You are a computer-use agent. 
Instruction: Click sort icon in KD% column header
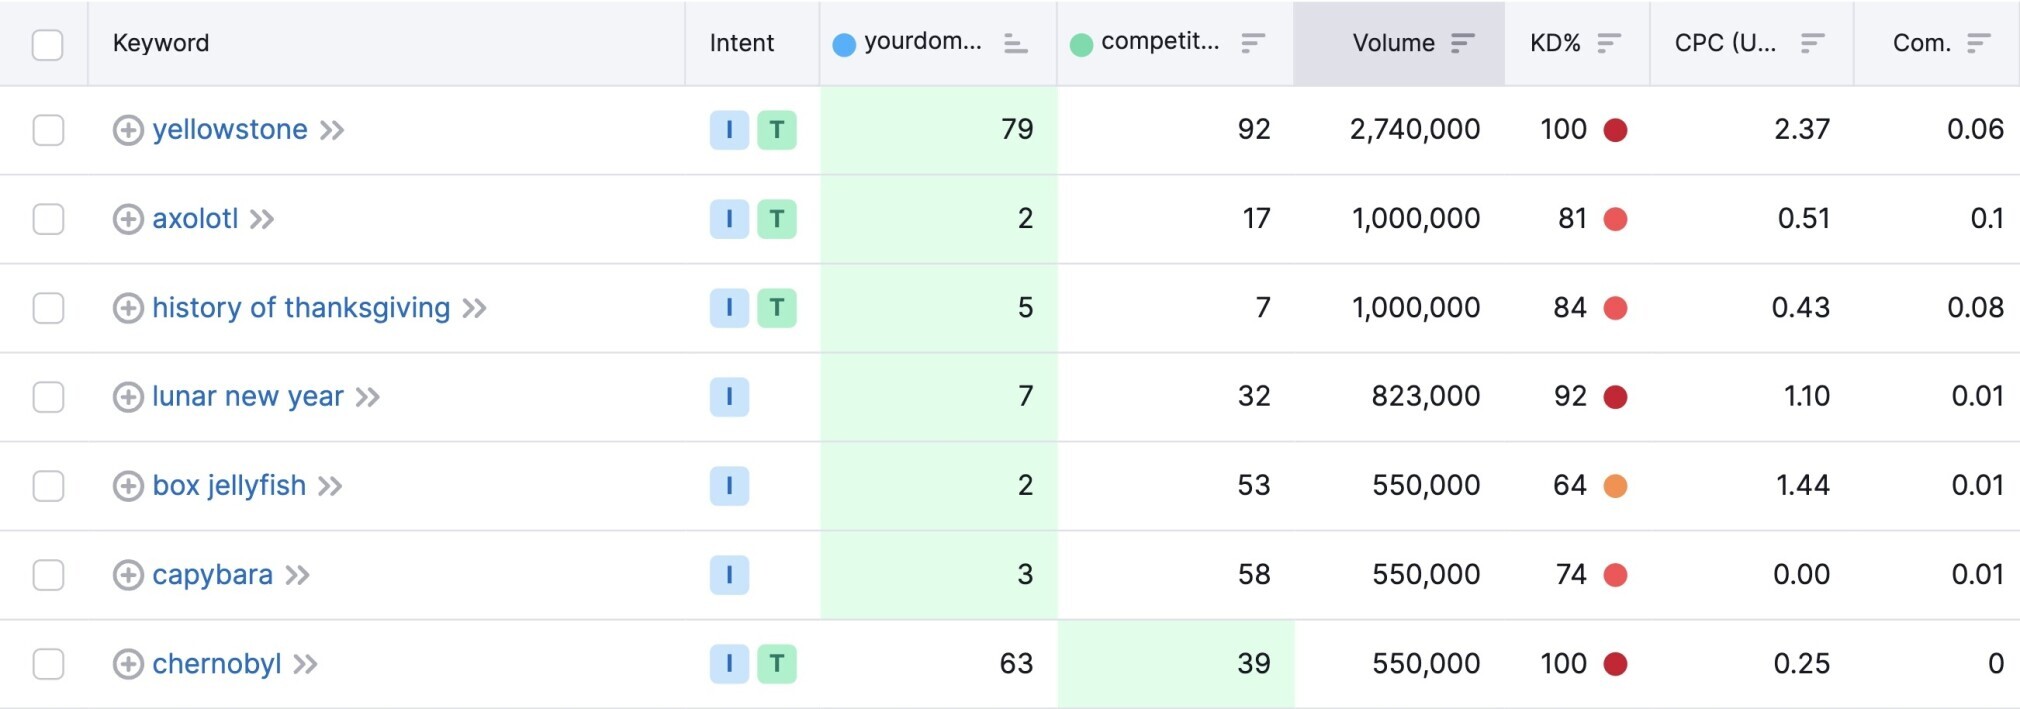(1609, 43)
